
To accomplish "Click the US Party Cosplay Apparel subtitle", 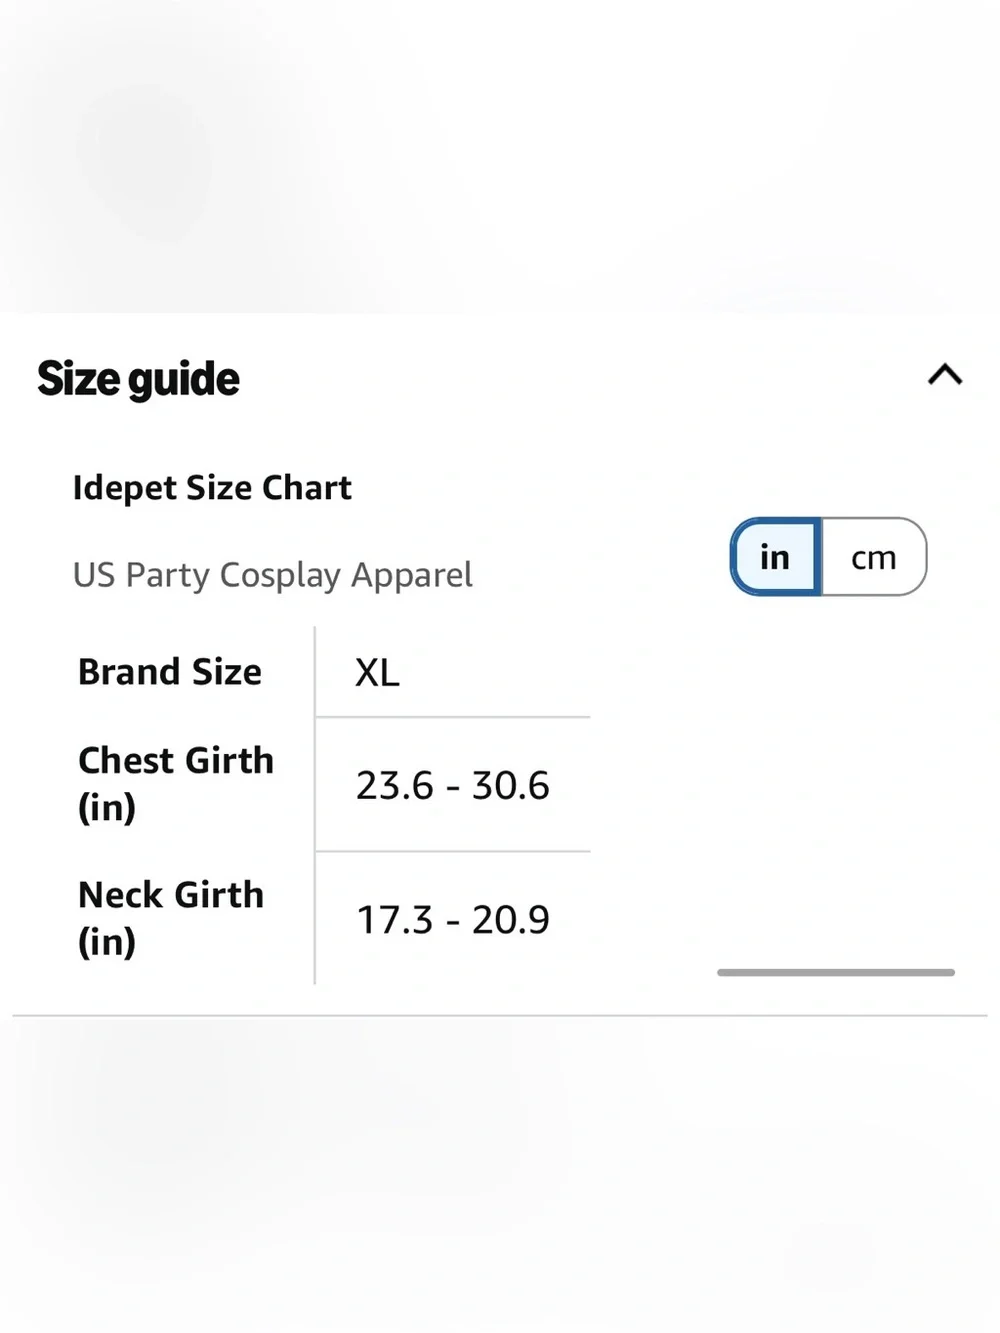I will point(272,575).
